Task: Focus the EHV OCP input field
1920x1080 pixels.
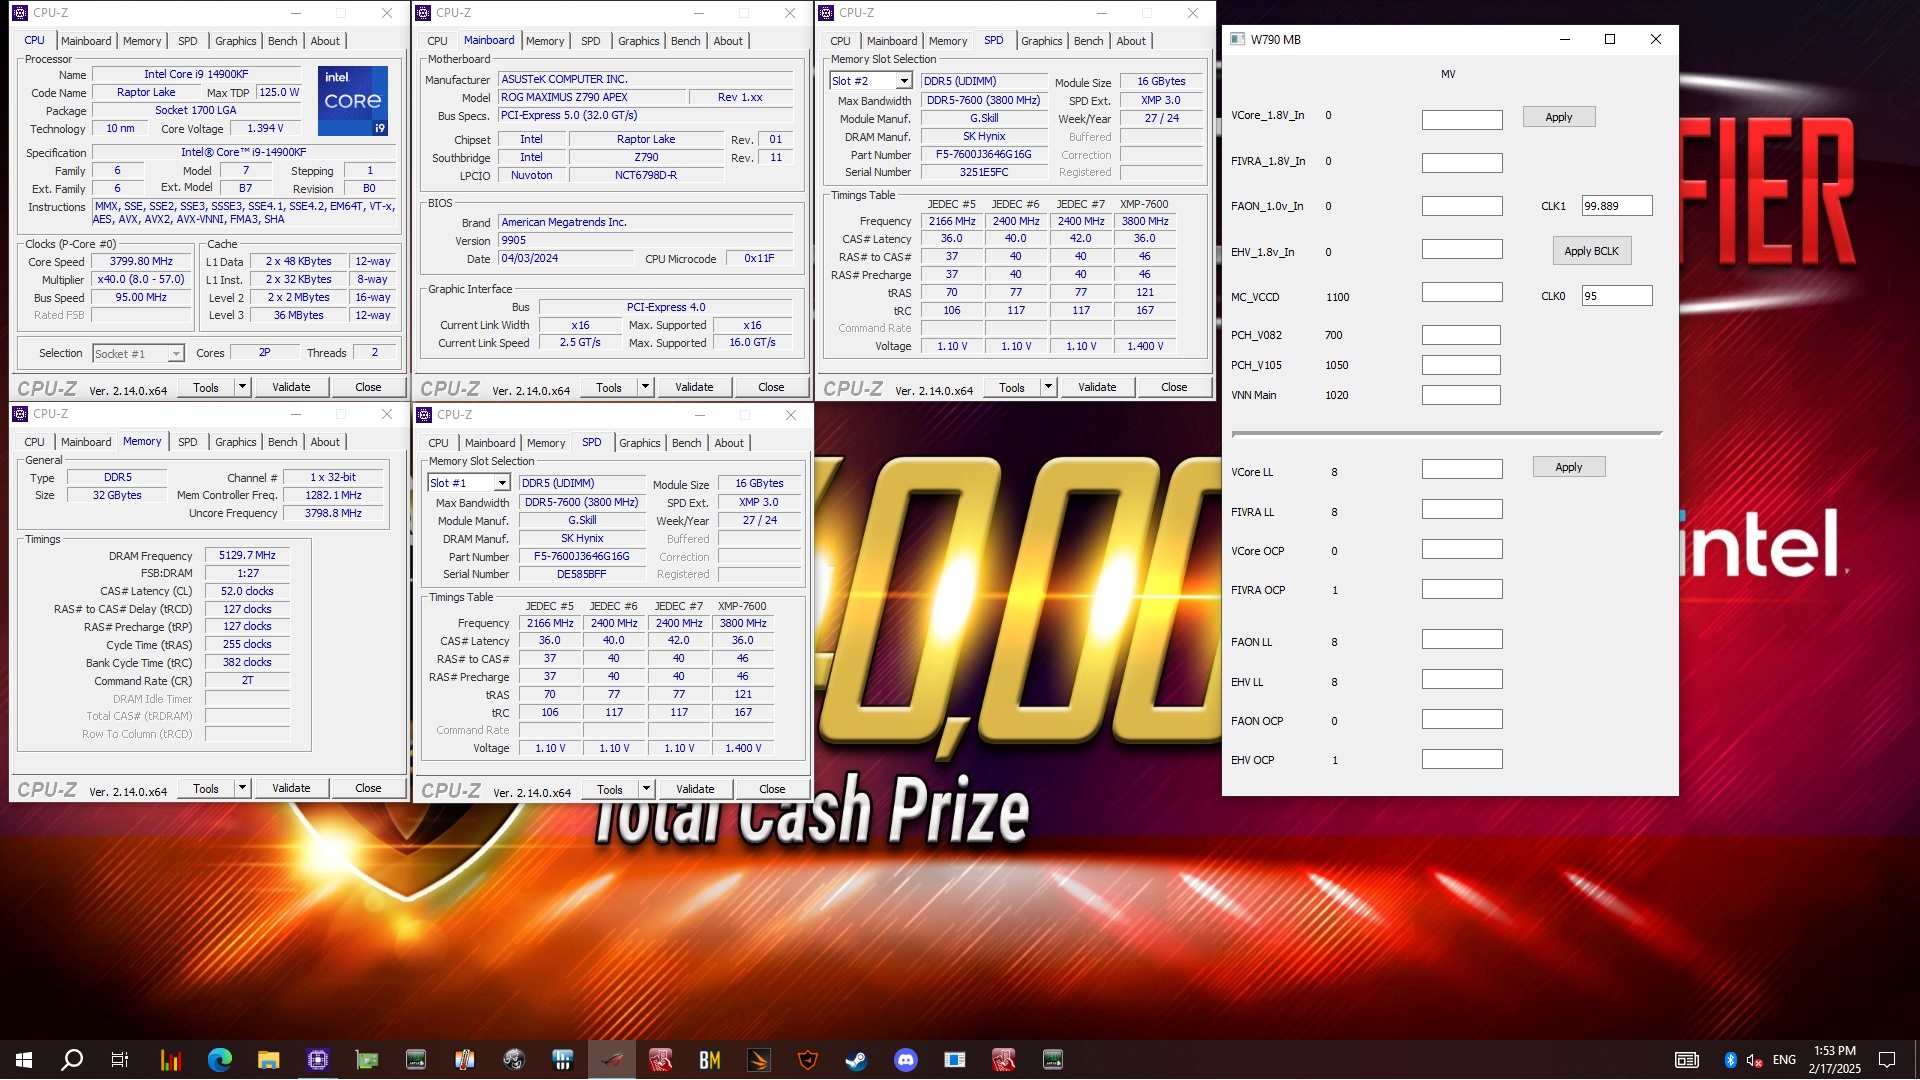Action: click(1462, 759)
